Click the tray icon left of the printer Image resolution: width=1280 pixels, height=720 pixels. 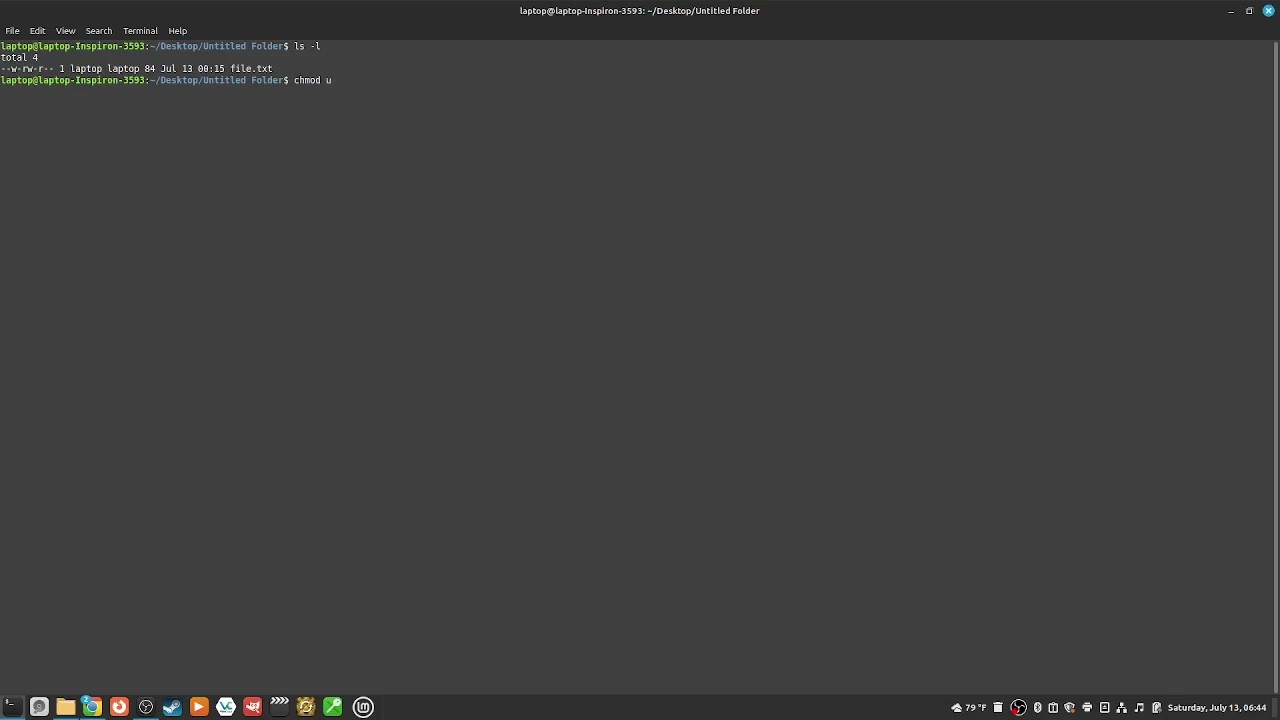[1070, 708]
